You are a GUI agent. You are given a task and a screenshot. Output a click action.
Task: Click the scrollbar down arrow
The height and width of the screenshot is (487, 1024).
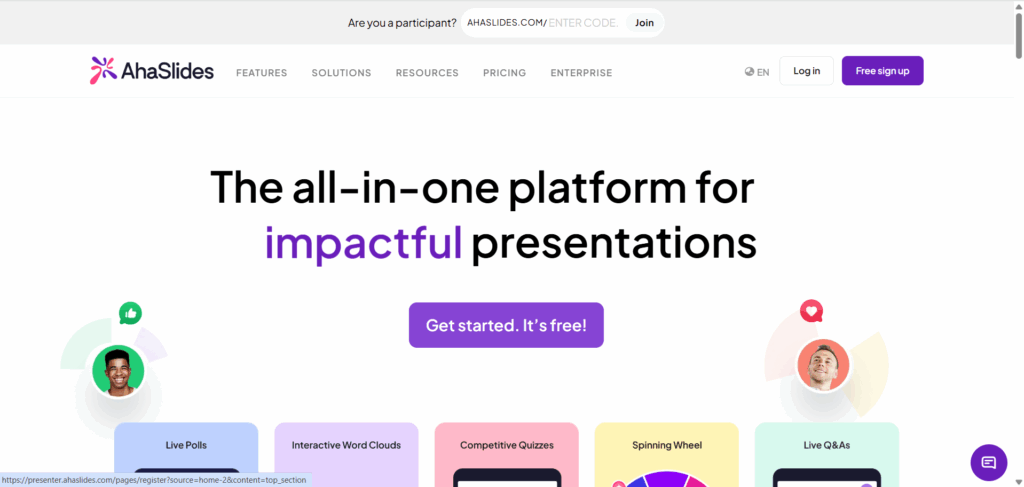(1017, 480)
